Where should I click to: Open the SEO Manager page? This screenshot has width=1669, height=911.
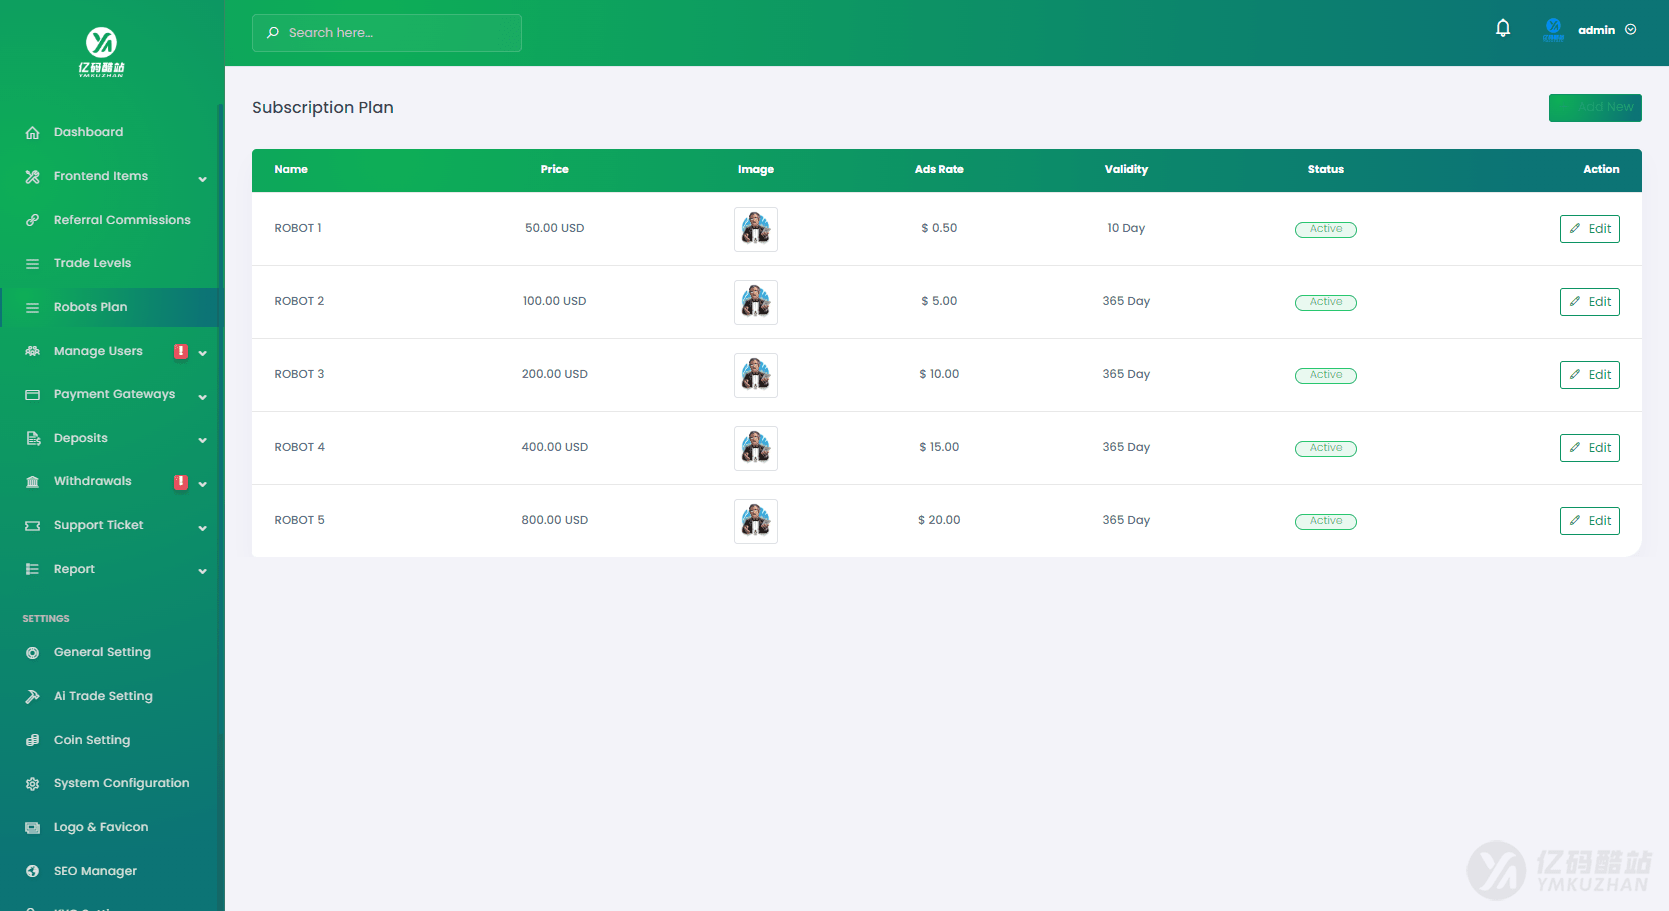coord(94,870)
